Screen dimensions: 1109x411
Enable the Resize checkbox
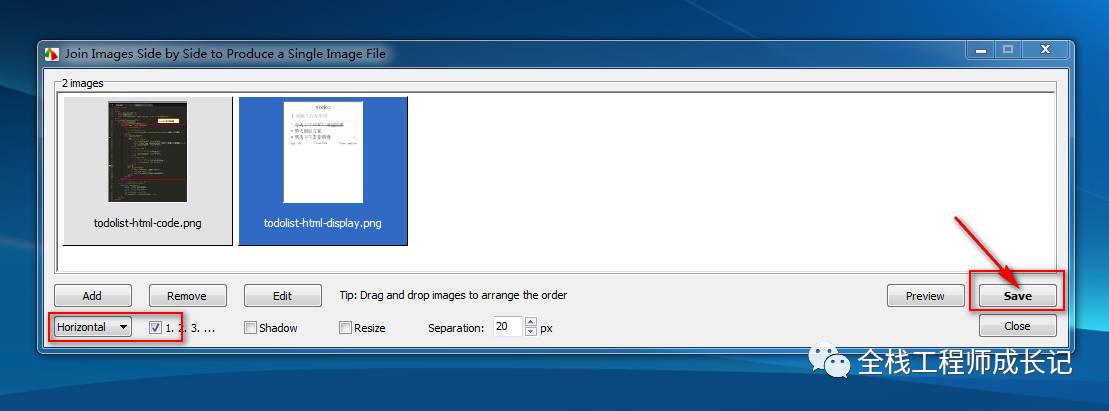pyautogui.click(x=345, y=328)
